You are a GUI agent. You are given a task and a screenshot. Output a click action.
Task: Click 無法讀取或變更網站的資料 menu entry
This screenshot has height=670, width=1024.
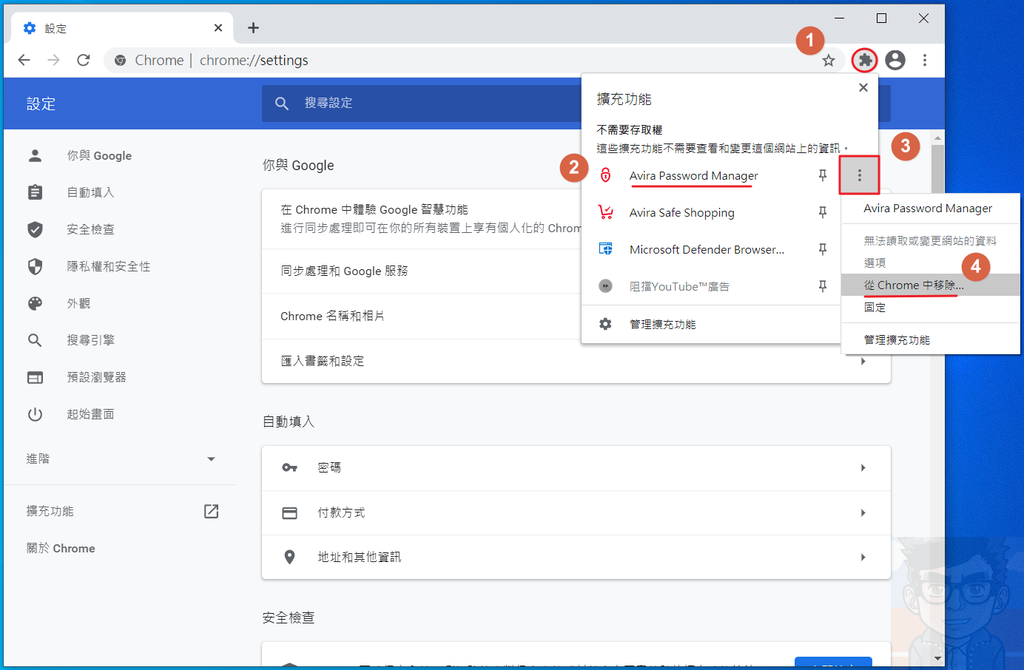coord(930,240)
